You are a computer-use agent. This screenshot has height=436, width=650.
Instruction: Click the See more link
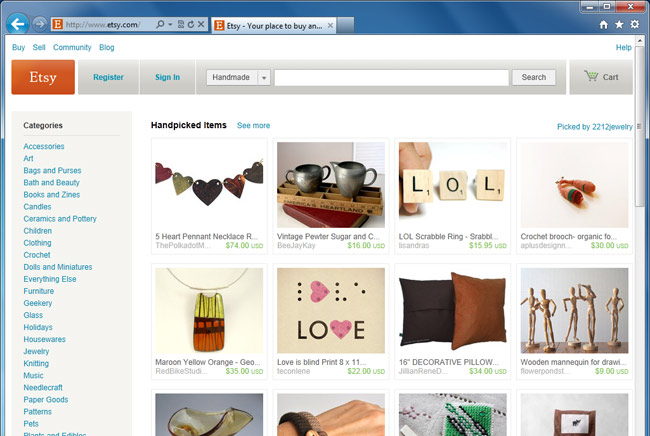[x=253, y=126]
